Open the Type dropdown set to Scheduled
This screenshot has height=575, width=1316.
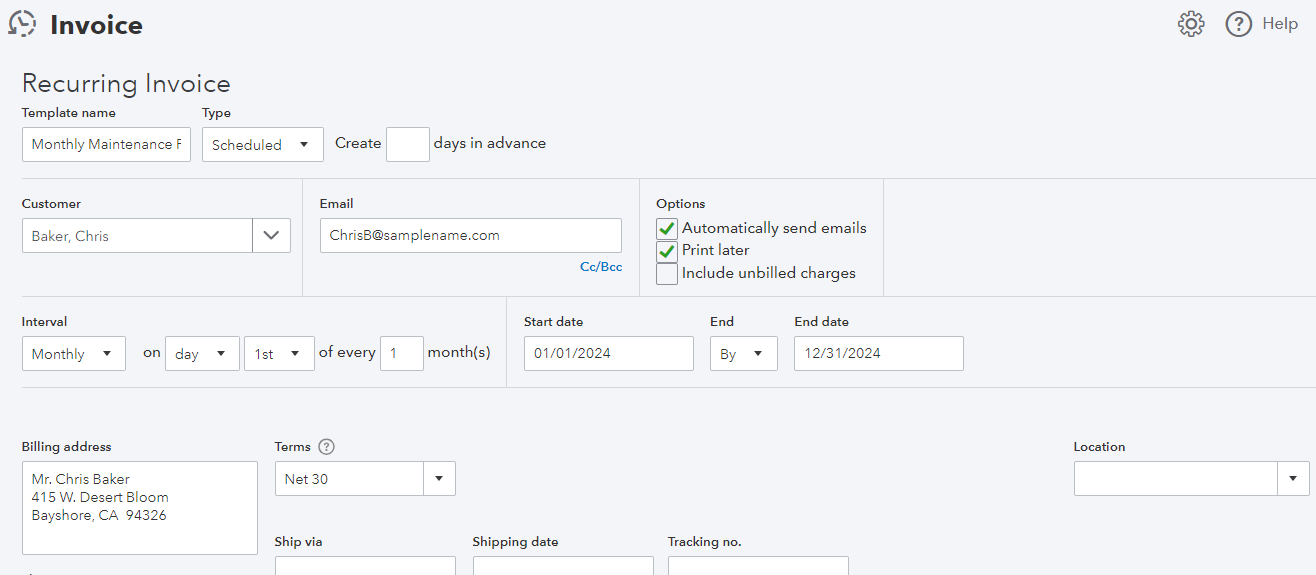point(263,144)
